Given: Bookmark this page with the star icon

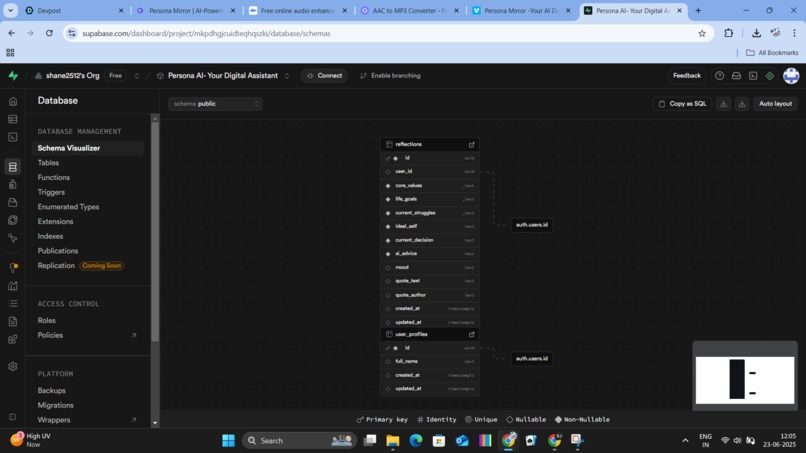Looking at the screenshot, I should (702, 33).
